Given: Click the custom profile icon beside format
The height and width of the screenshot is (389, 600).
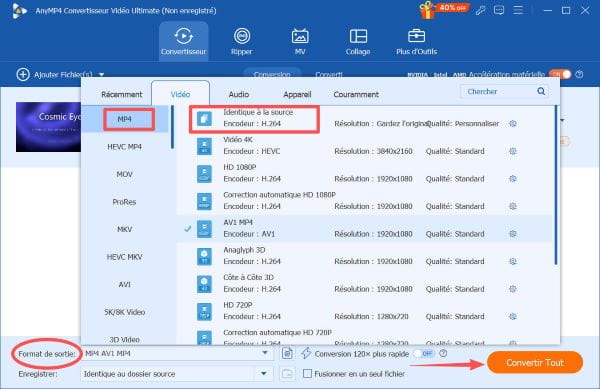Looking at the screenshot, I should coord(287,353).
